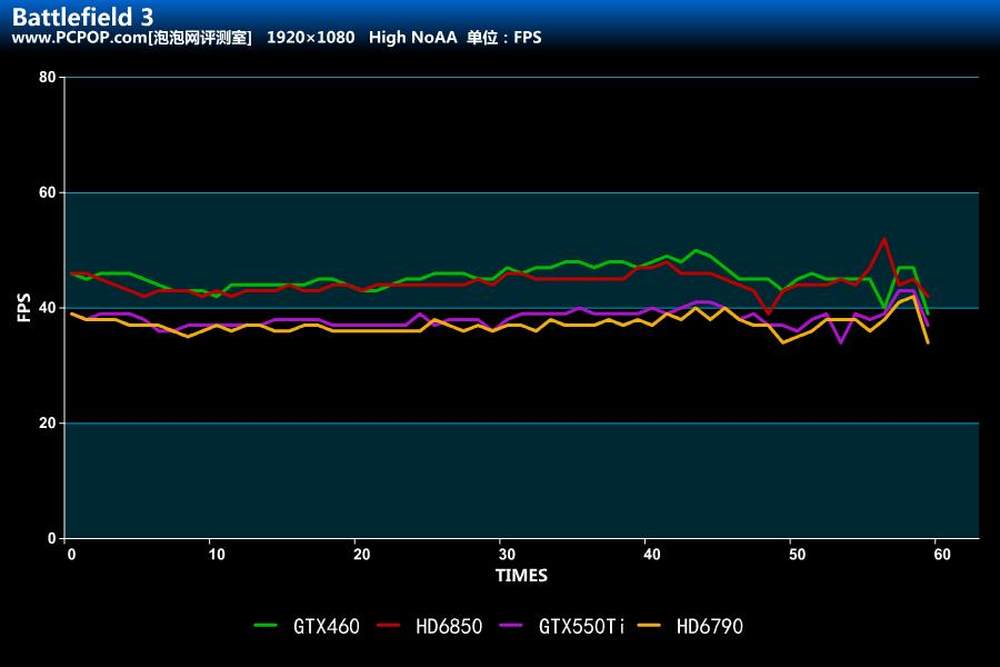The width and height of the screenshot is (1000, 667).
Task: Click the 50 tick label on the TIMES axis
Action: point(797,554)
